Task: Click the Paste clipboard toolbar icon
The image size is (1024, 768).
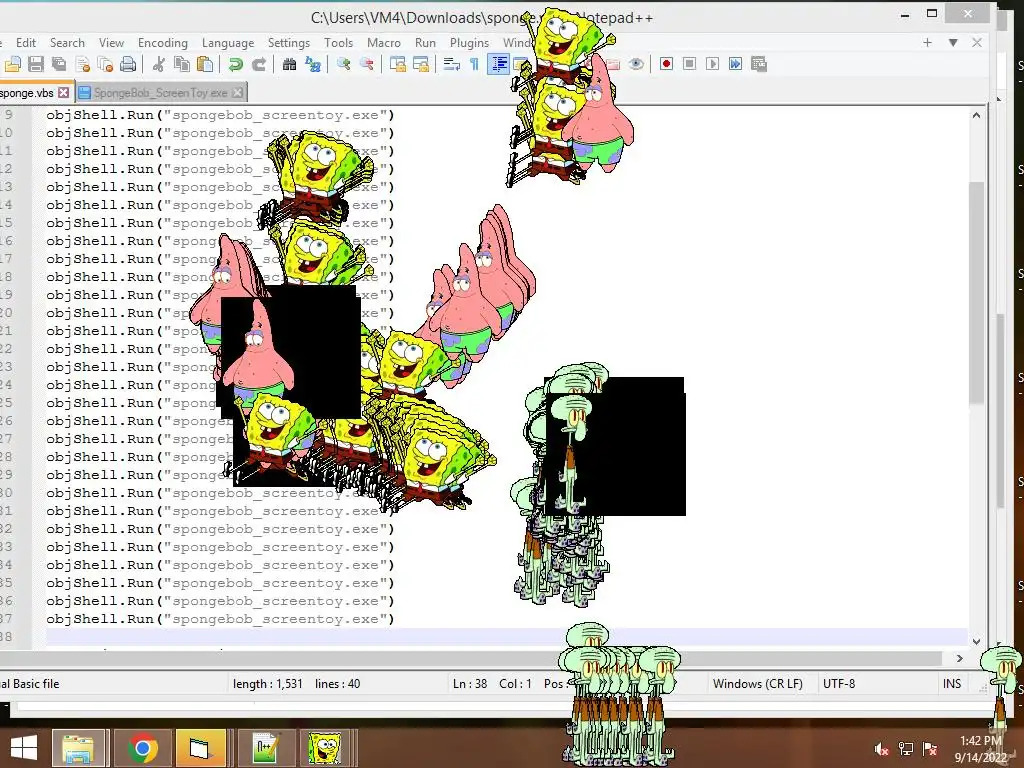Action: (x=205, y=64)
